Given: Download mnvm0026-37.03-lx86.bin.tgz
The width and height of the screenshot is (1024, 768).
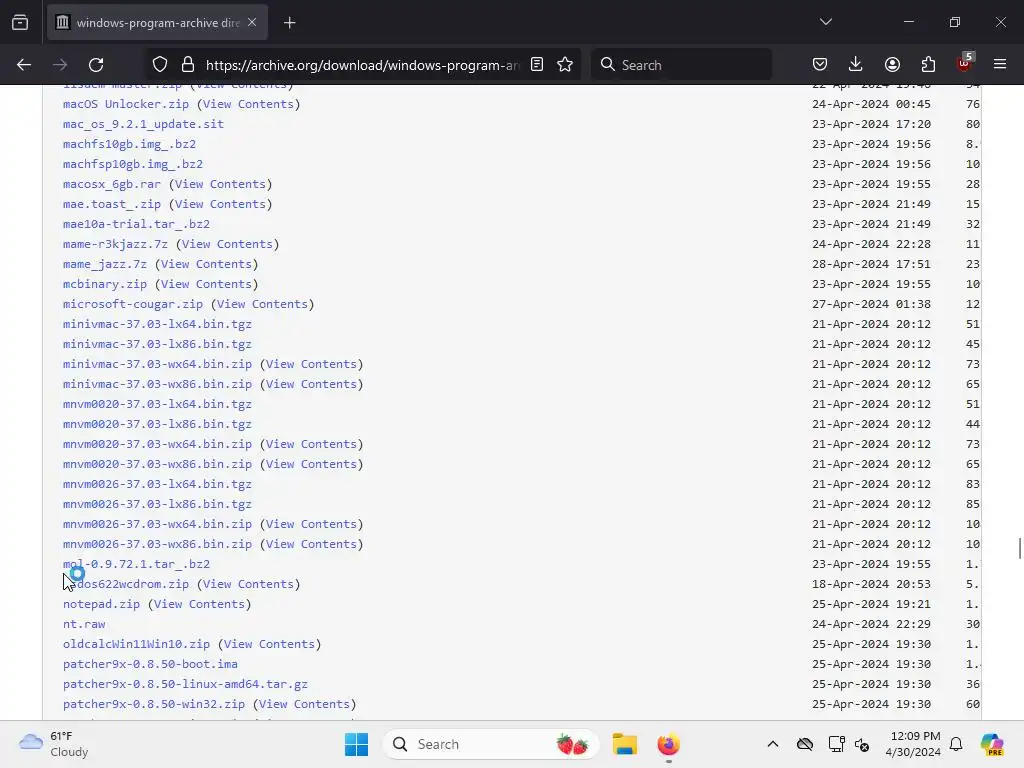Looking at the screenshot, I should click(x=157, y=504).
